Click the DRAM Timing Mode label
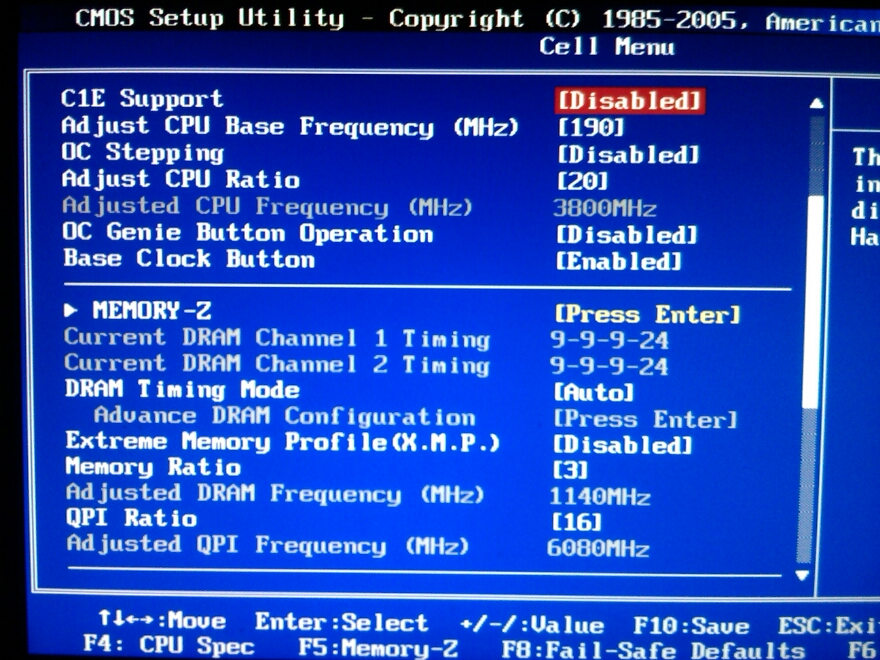880x660 pixels. 182,389
